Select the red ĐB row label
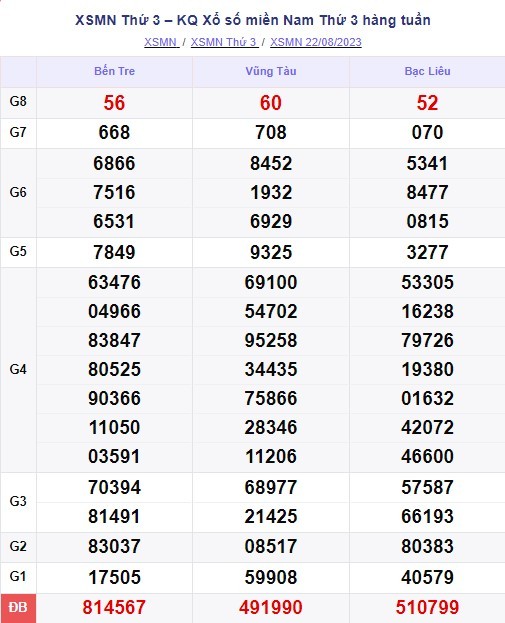 pyautogui.click(x=18, y=608)
